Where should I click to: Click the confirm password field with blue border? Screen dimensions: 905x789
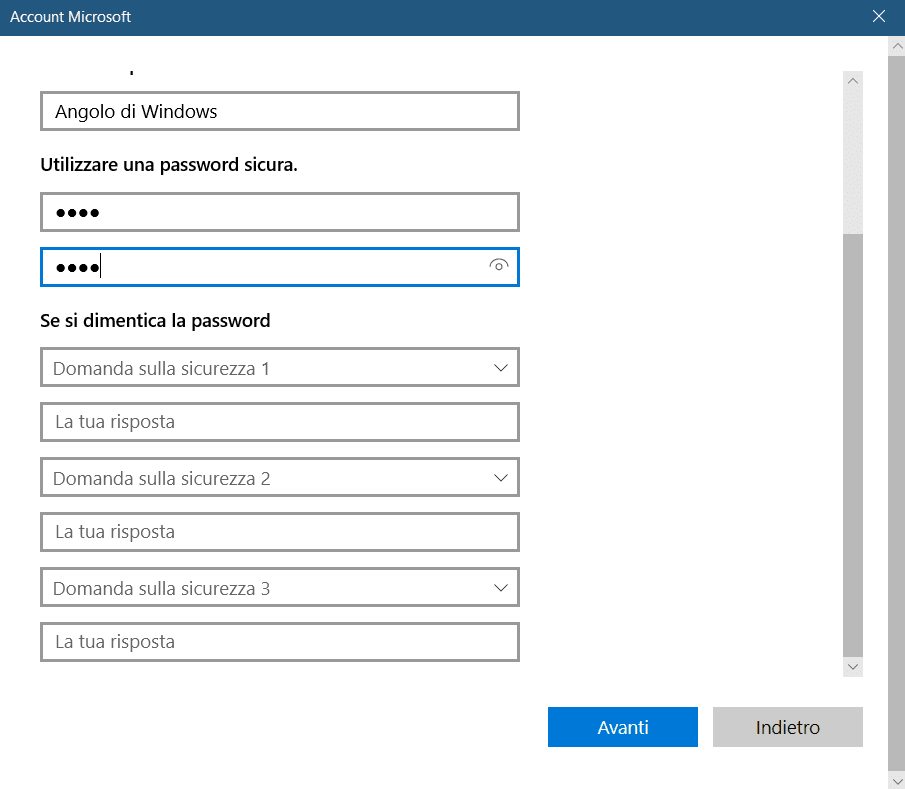pyautogui.click(x=280, y=267)
